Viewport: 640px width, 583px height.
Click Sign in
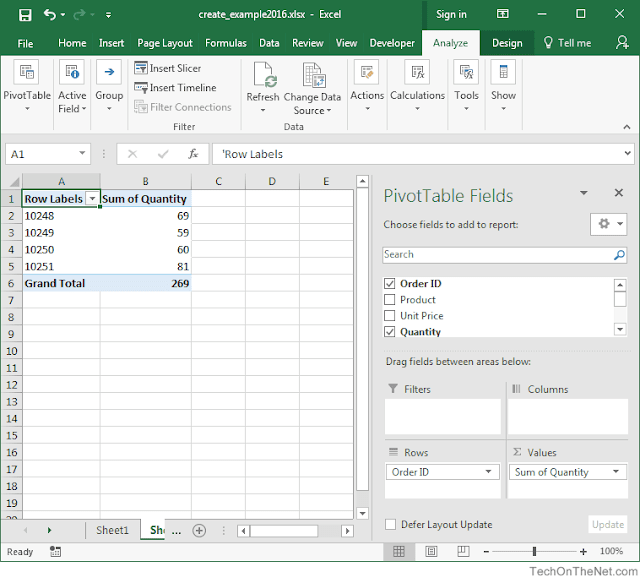(451, 15)
